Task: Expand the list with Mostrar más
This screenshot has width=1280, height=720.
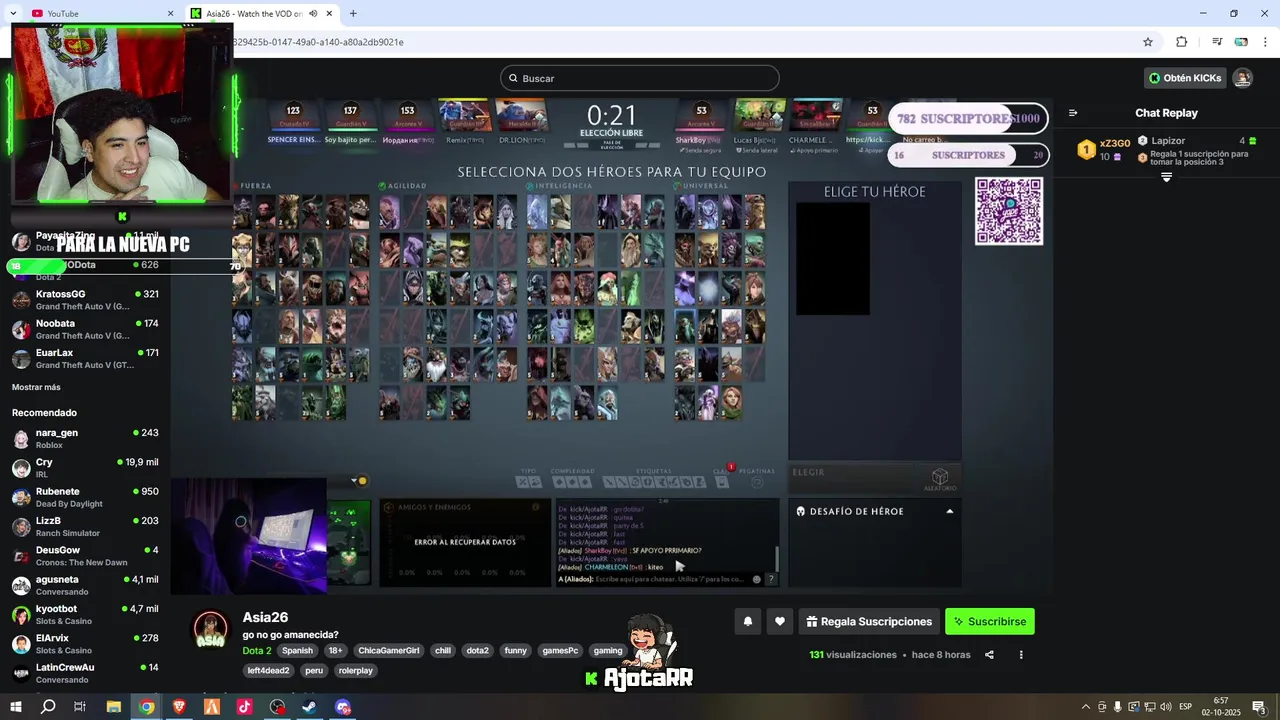Action: pos(36,387)
